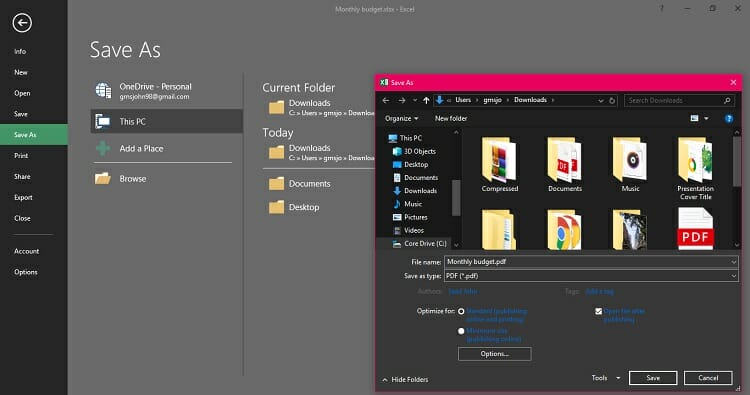Click the Cancel button in dialog

click(x=708, y=378)
